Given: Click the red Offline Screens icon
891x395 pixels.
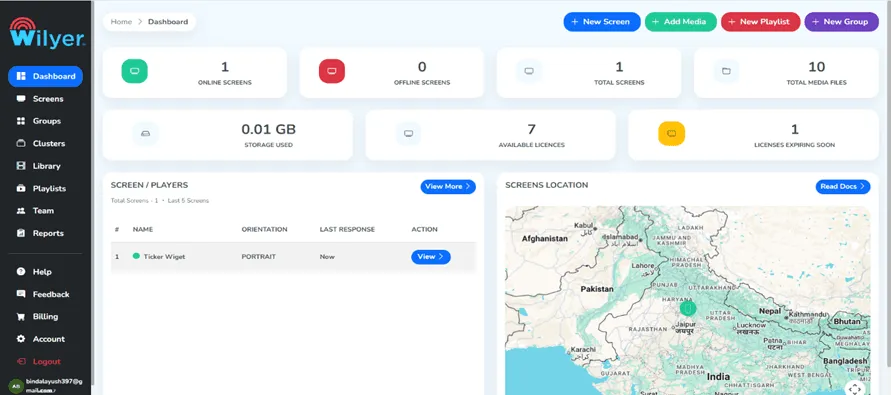Looking at the screenshot, I should (x=332, y=71).
